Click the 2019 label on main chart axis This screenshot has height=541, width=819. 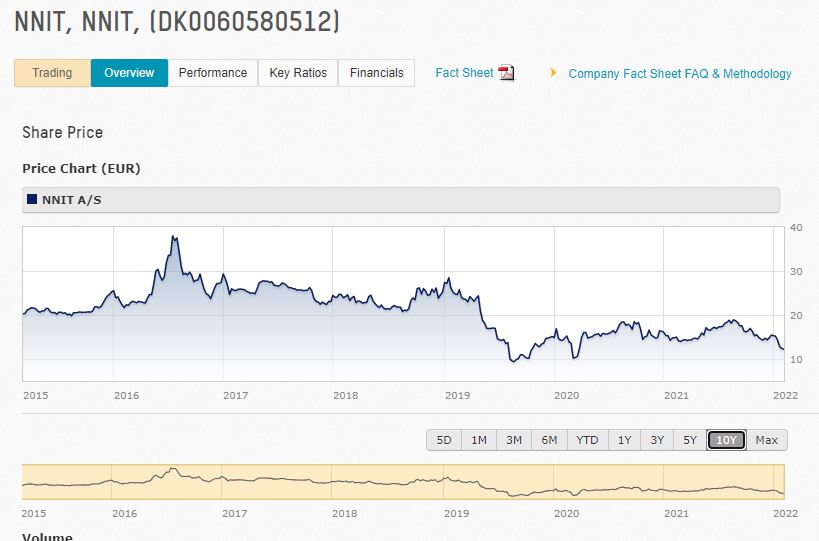(x=458, y=395)
